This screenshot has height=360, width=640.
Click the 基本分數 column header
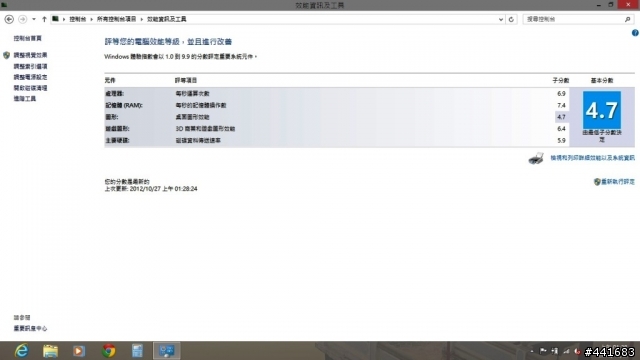tap(602, 80)
